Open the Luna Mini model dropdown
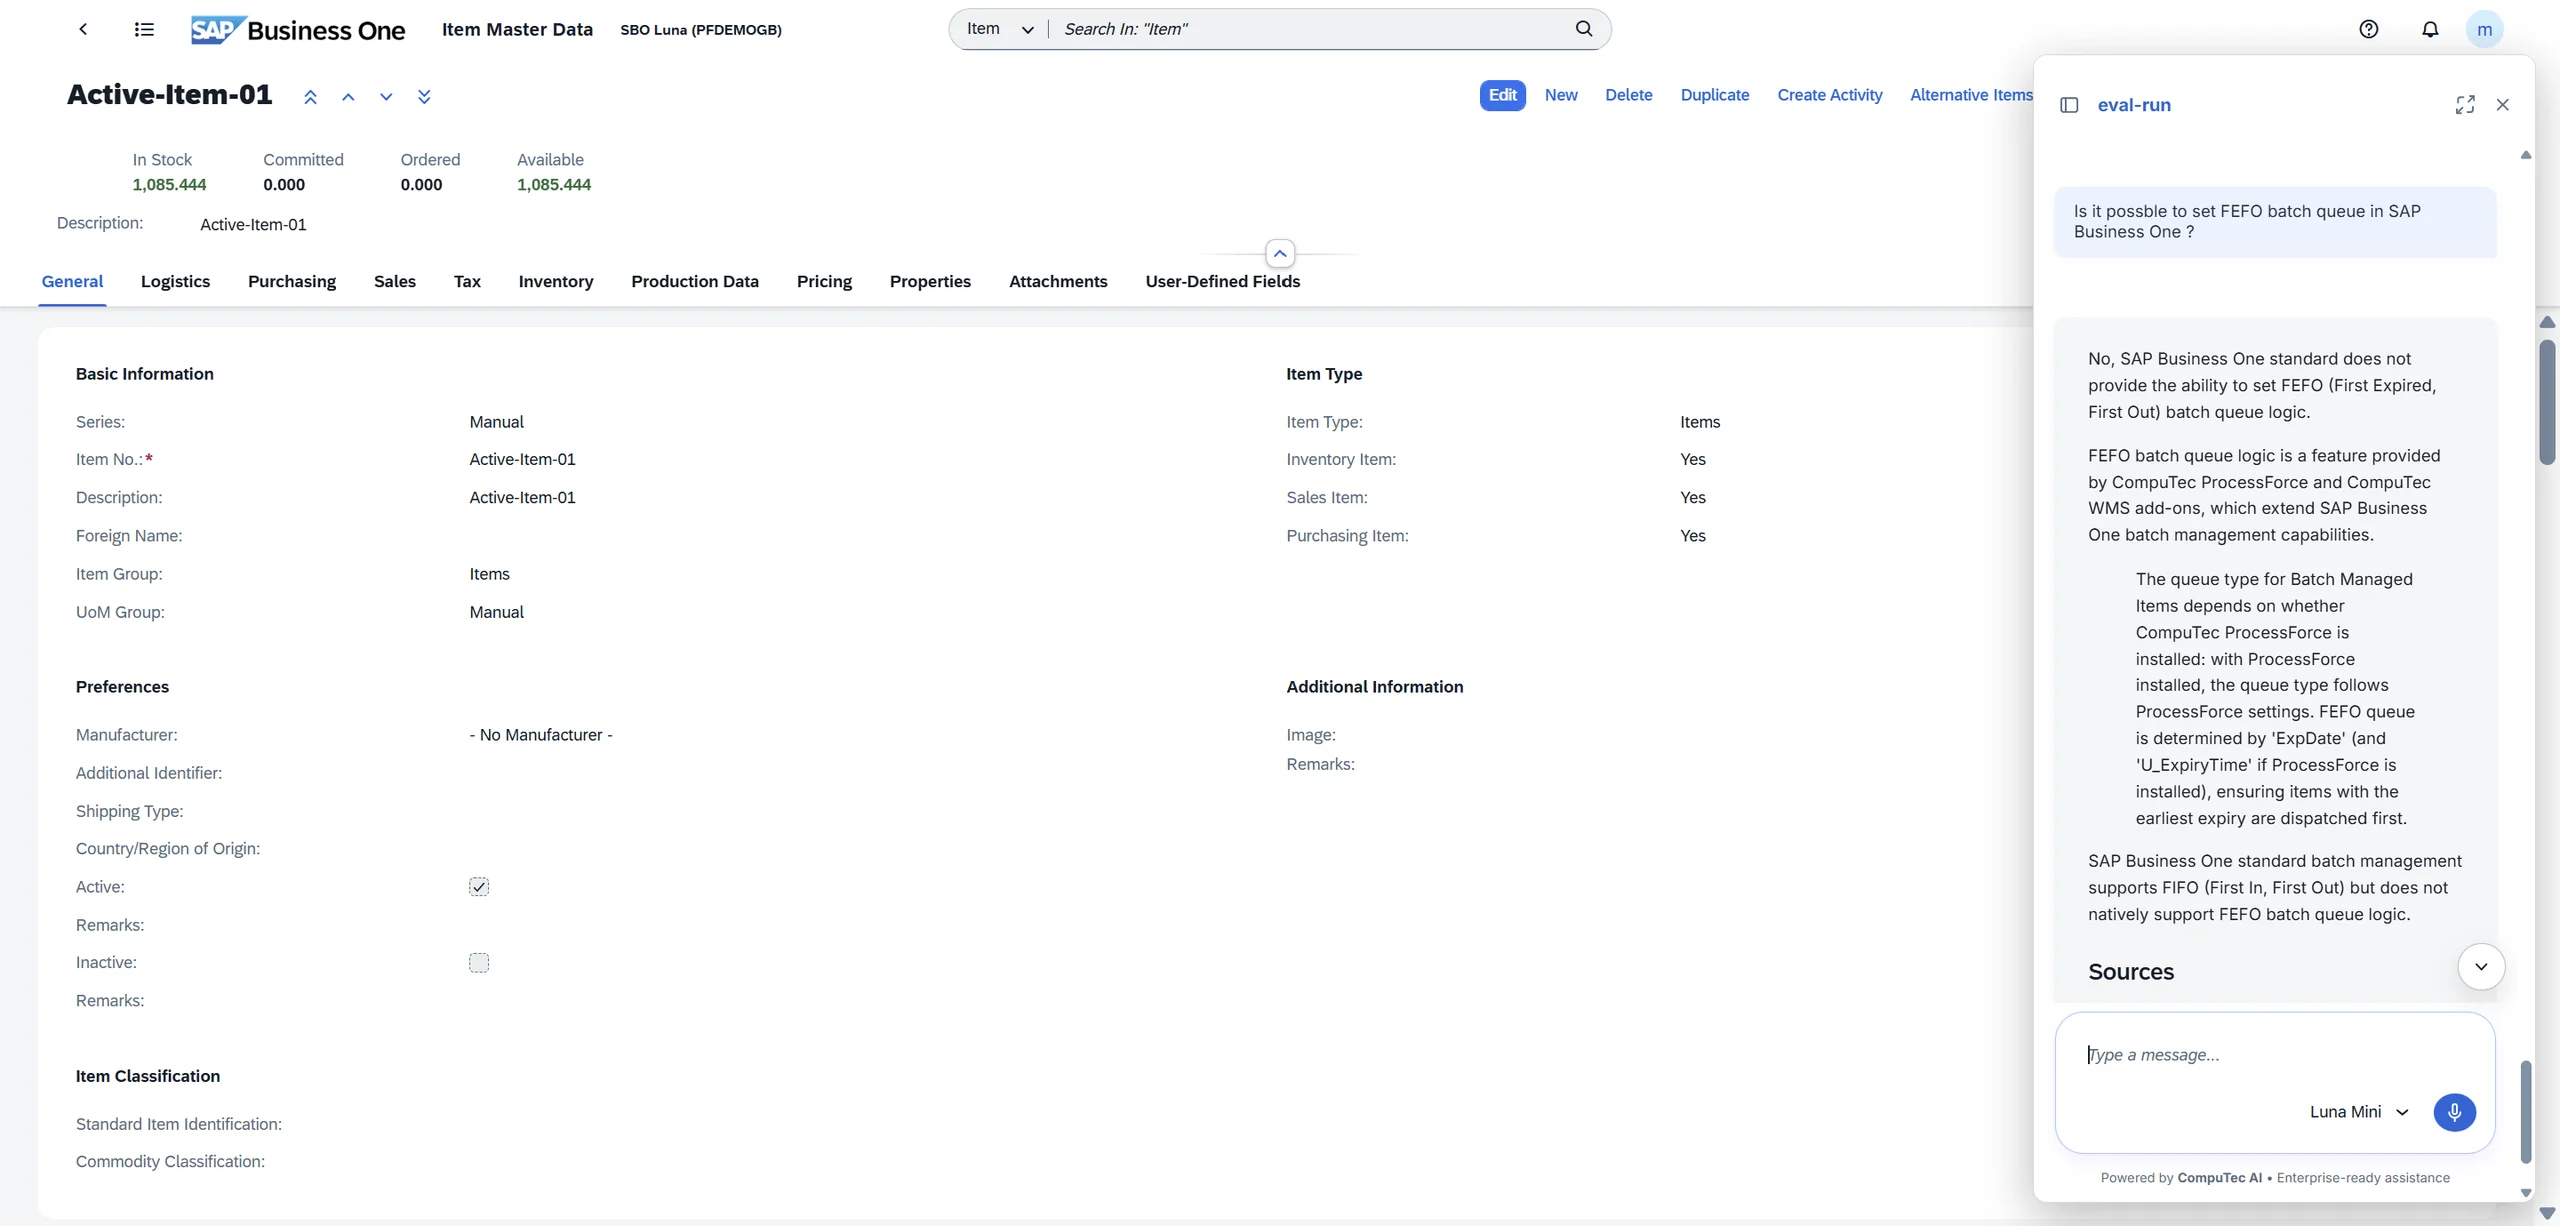Screen dimensions: 2560x1226 coord(2359,1112)
